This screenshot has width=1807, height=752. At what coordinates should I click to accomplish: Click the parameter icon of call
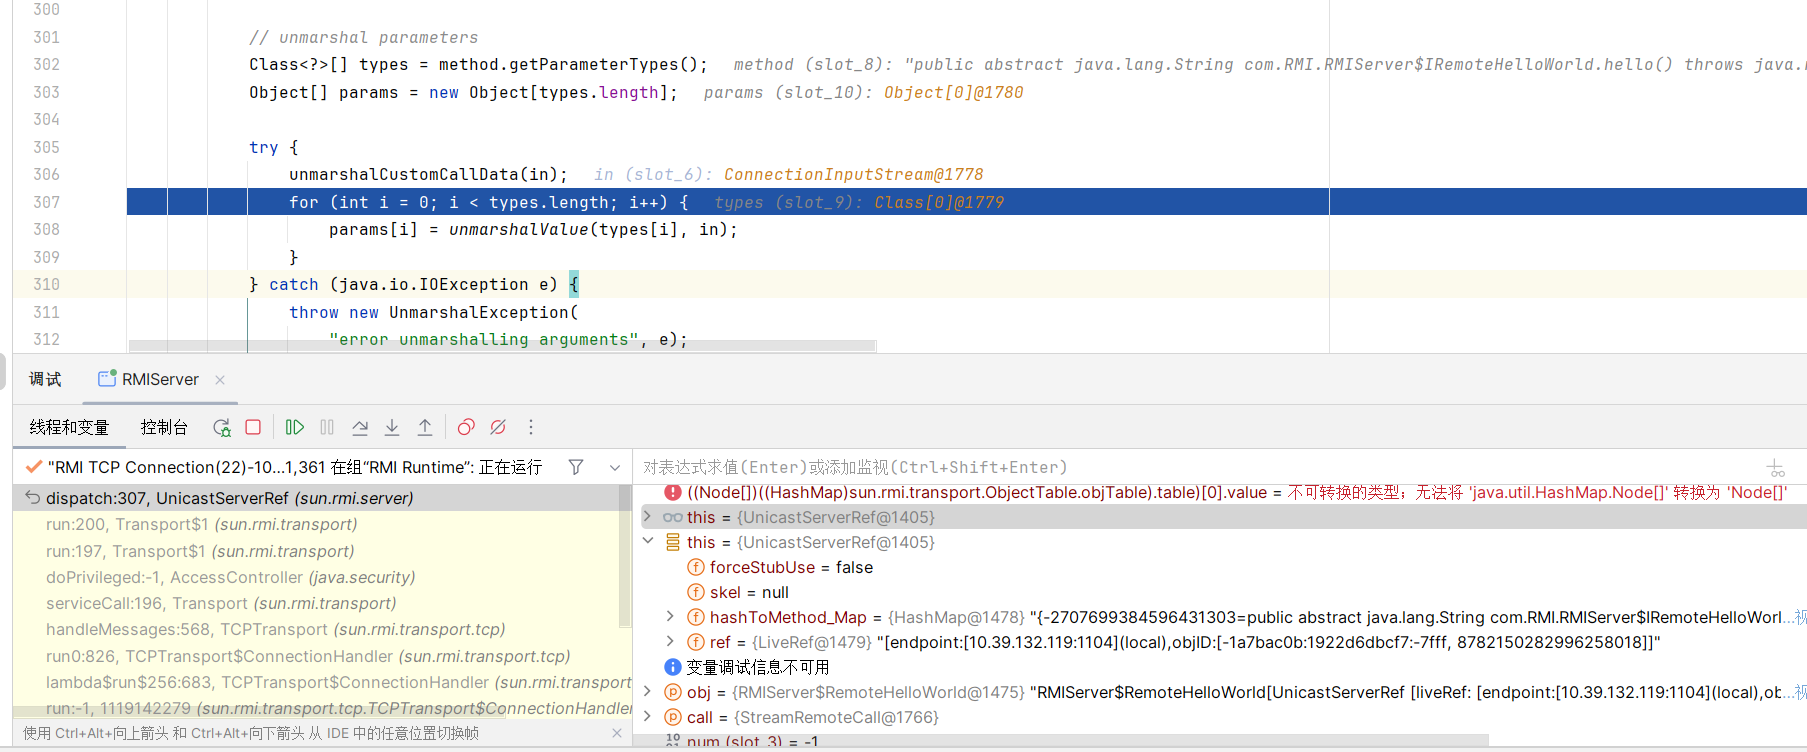673,717
